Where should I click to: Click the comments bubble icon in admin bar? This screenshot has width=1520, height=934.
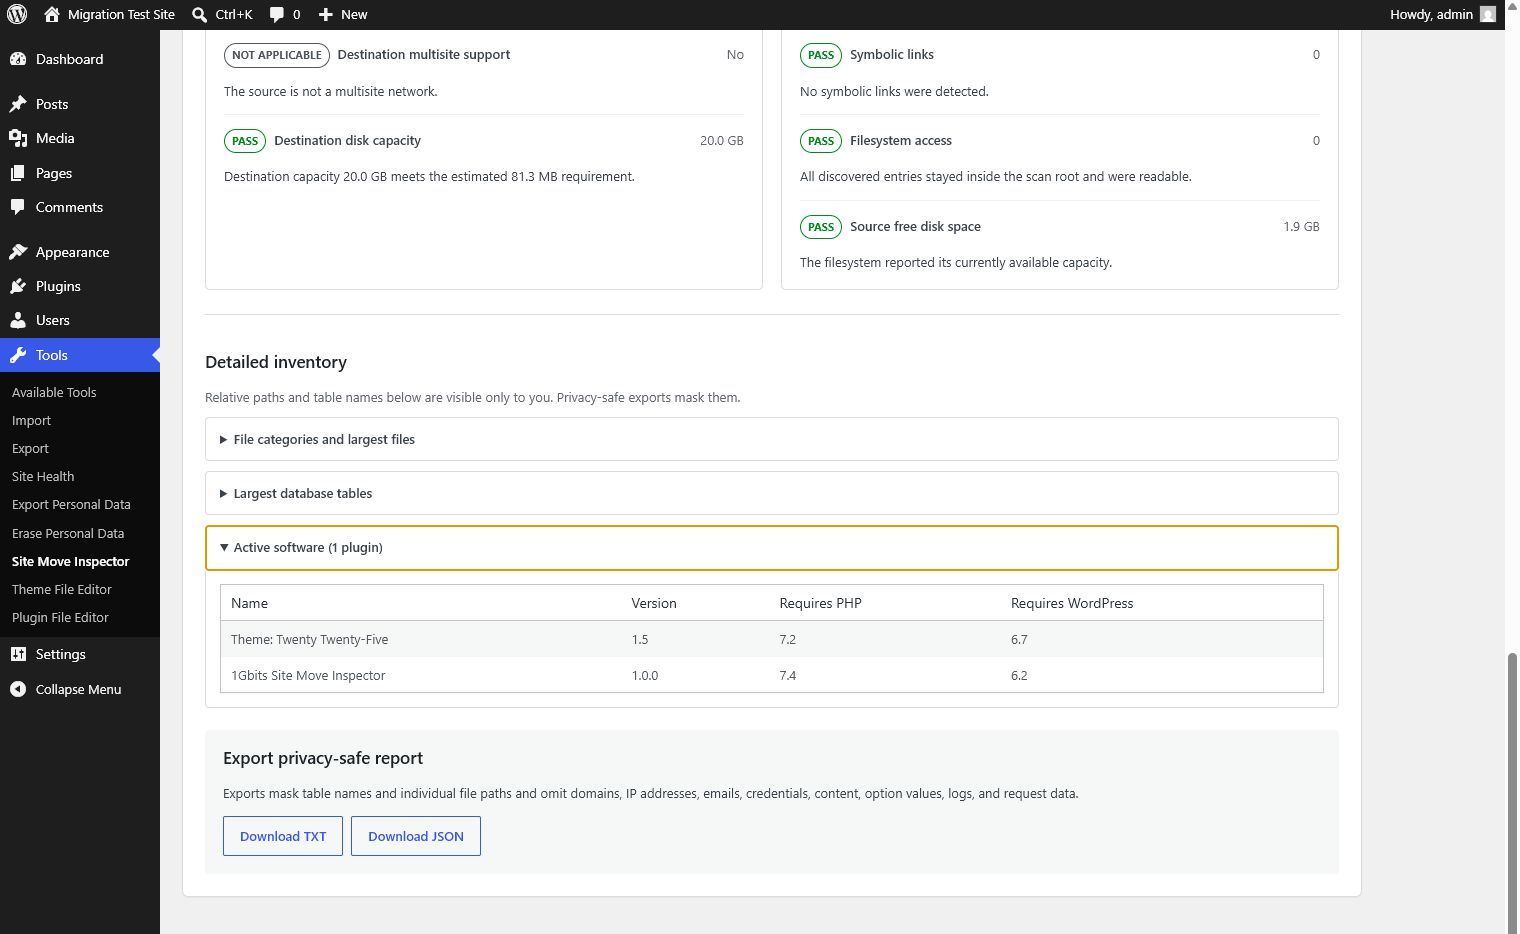point(277,14)
